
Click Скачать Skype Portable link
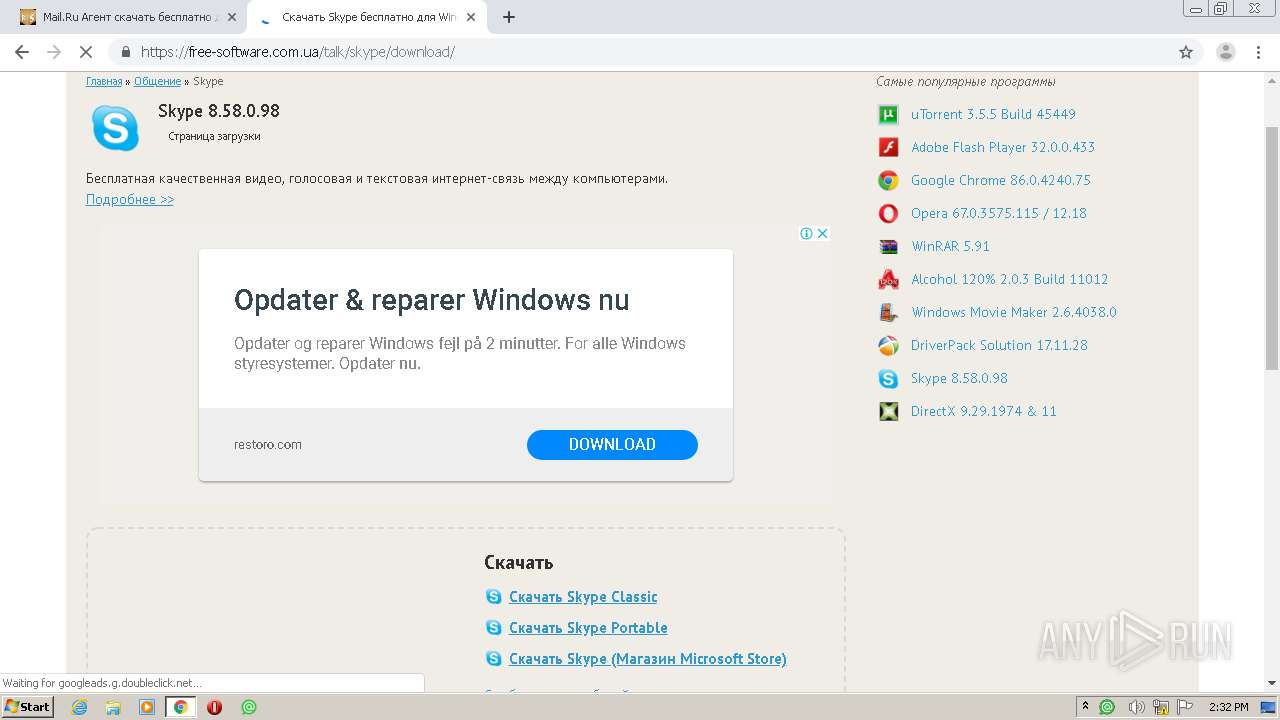point(588,628)
